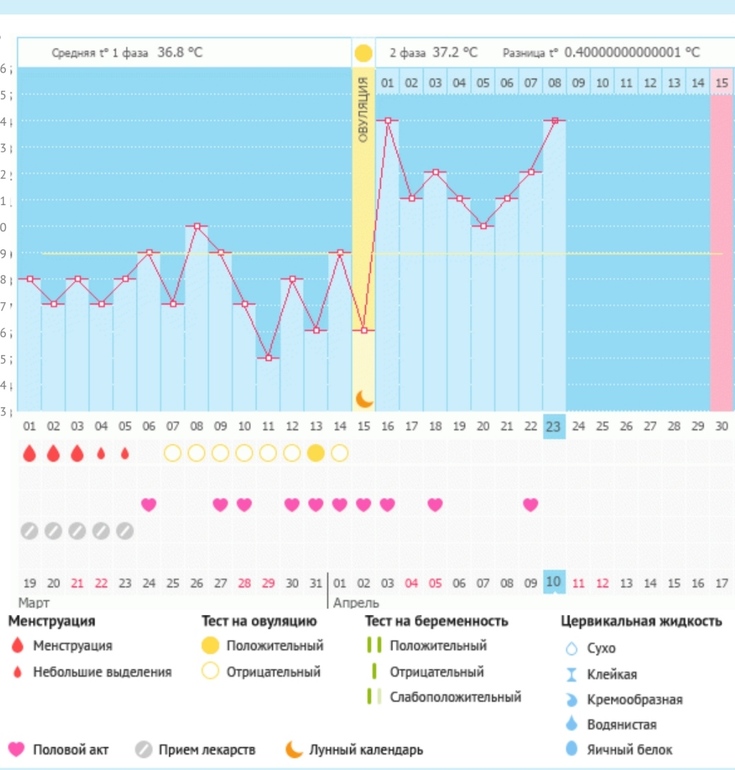The width and height of the screenshot is (735, 770).
Task: Click the crescent moon icon on cycle day 15
Action: [x=364, y=399]
